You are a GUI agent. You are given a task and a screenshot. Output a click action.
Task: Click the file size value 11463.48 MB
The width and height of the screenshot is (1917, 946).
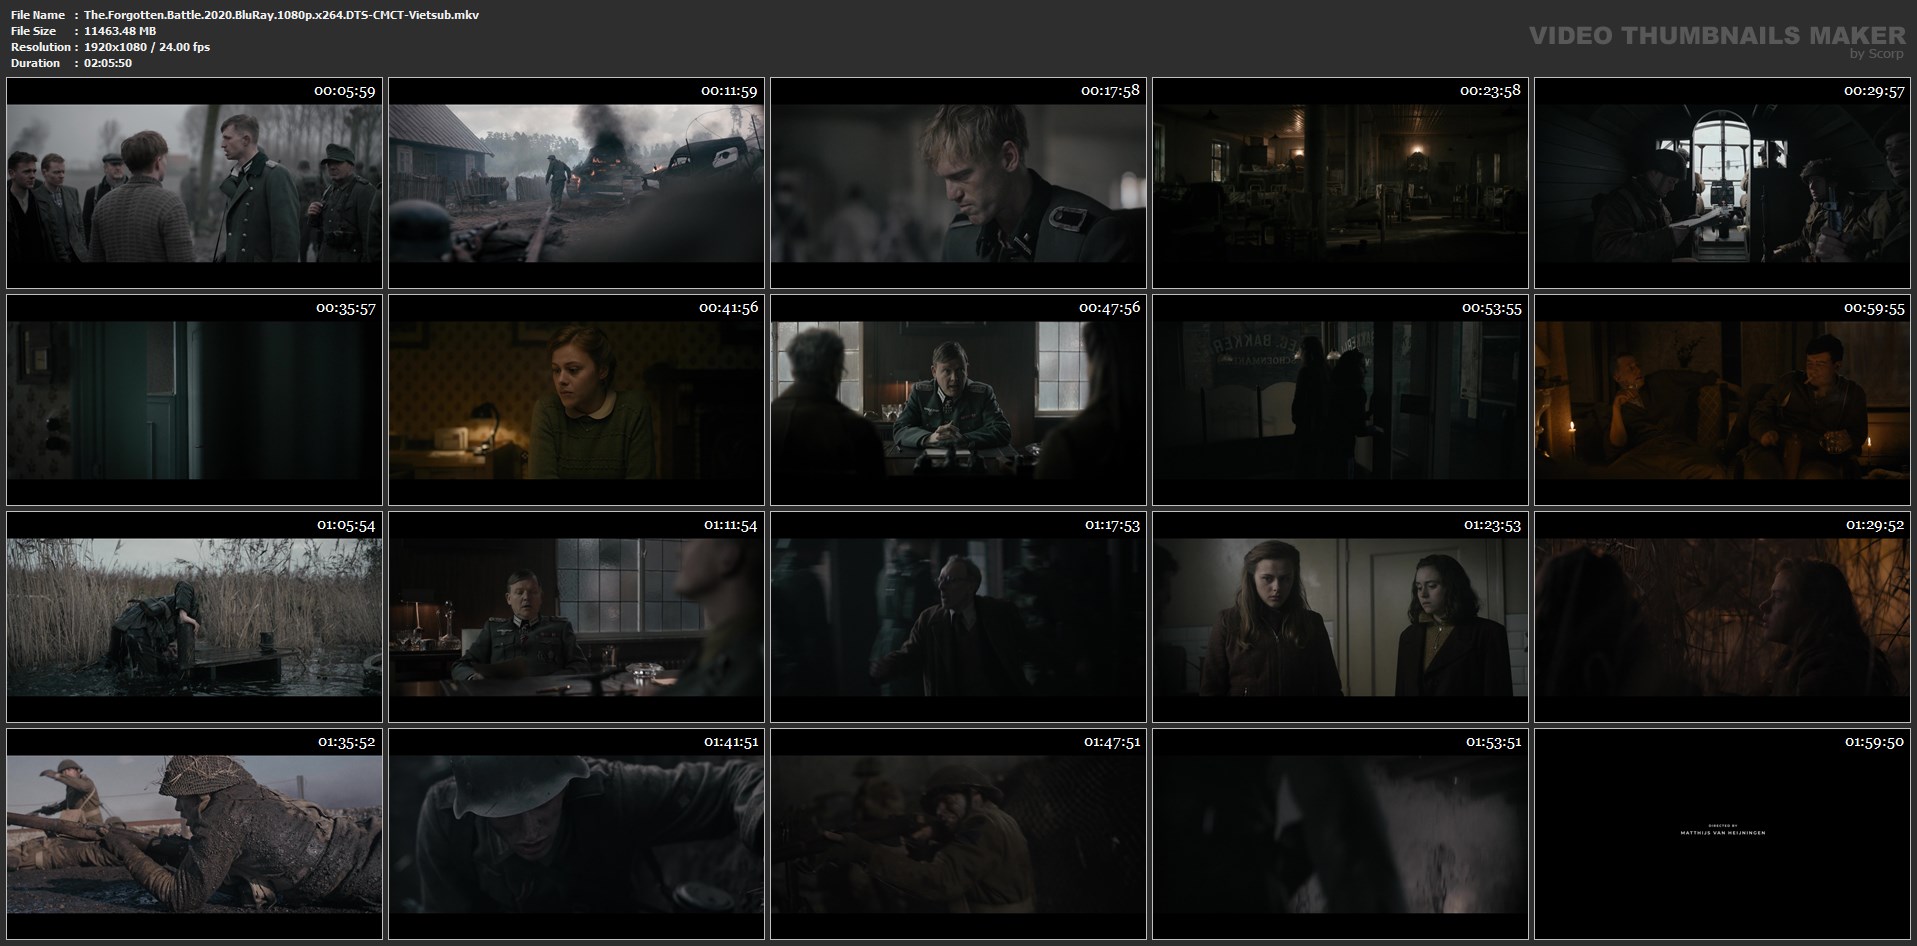(120, 31)
